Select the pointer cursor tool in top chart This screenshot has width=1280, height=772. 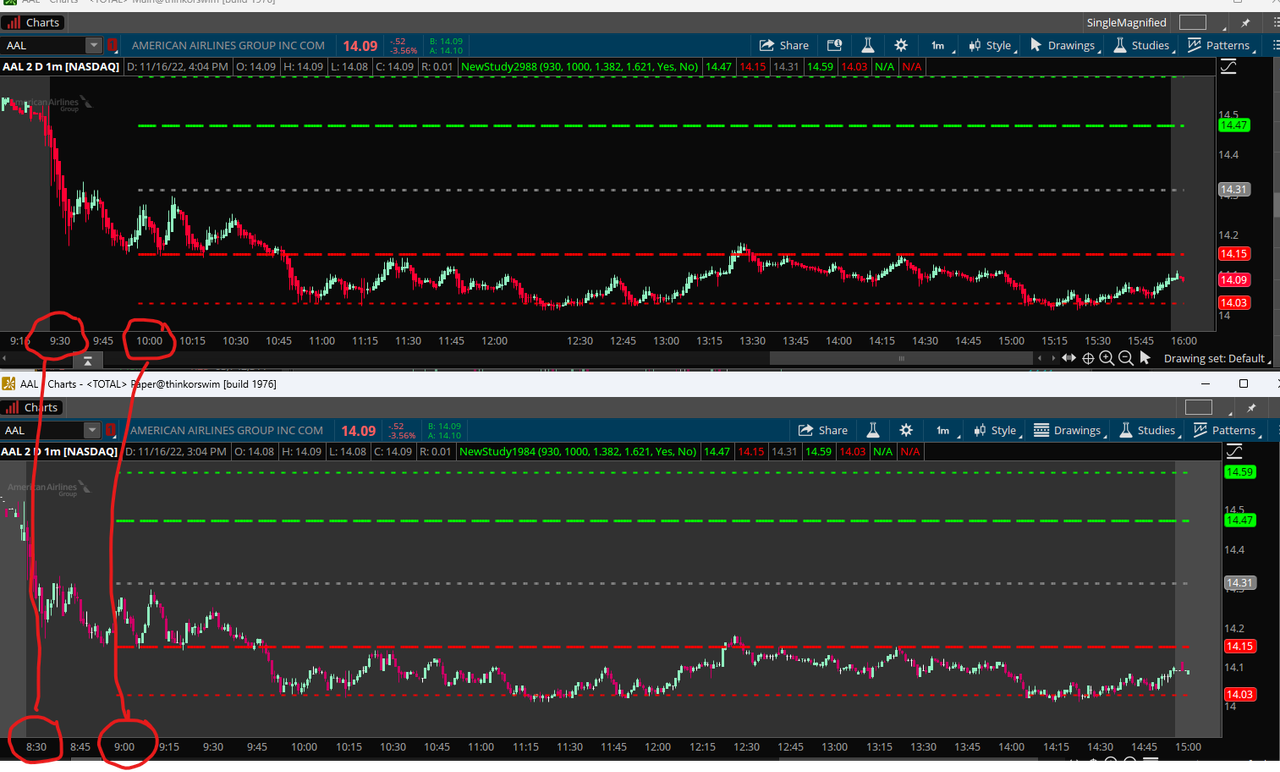click(x=1145, y=358)
